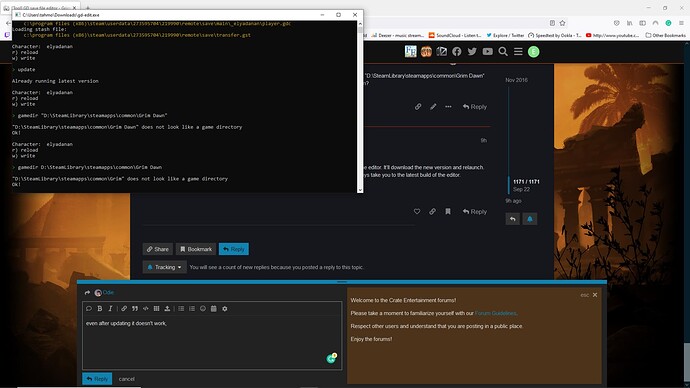690x388 pixels.
Task: Toggle bold formatting in composer
Action: [x=100, y=309]
